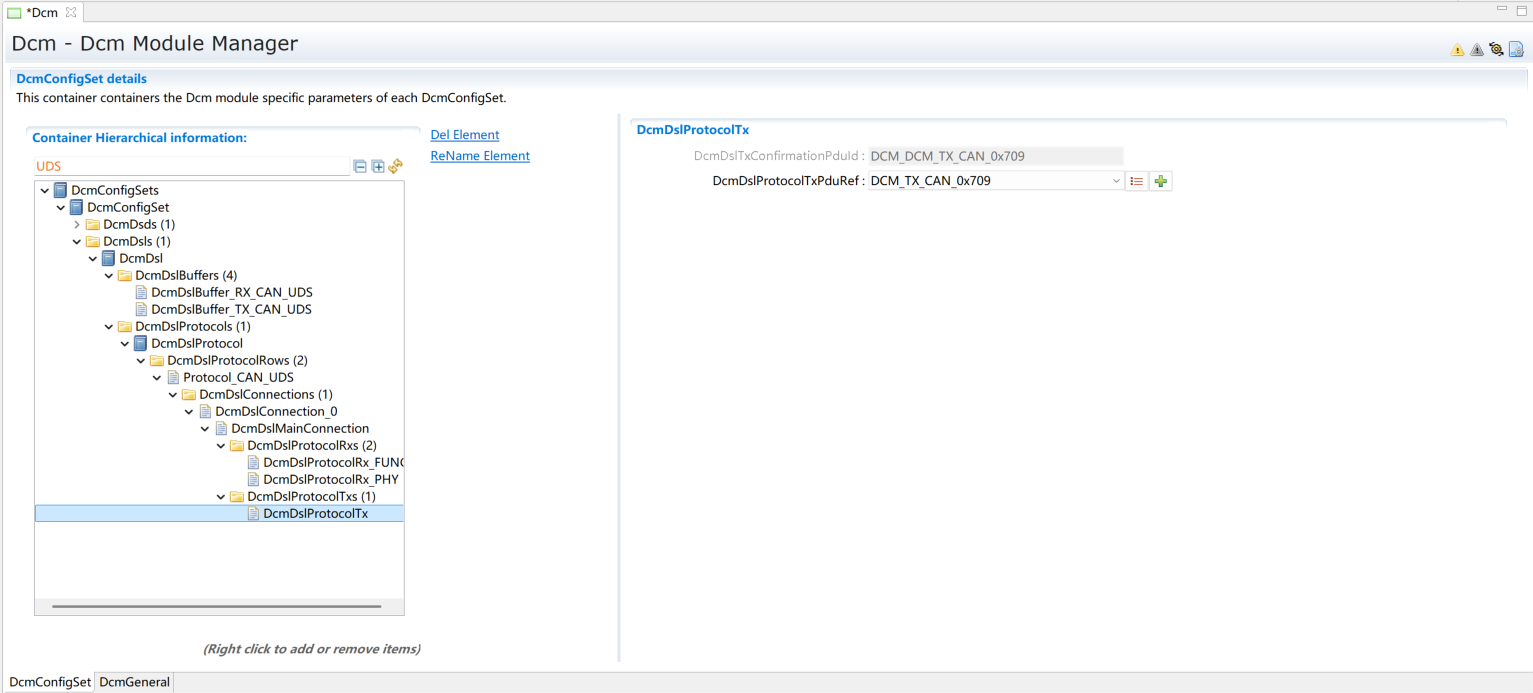
Task: Collapse the DcmDslProtocolRxs (2) node
Action: point(221,445)
